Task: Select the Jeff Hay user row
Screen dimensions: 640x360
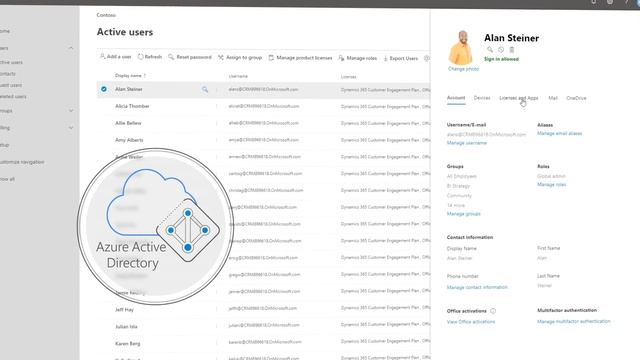Action: click(263, 309)
